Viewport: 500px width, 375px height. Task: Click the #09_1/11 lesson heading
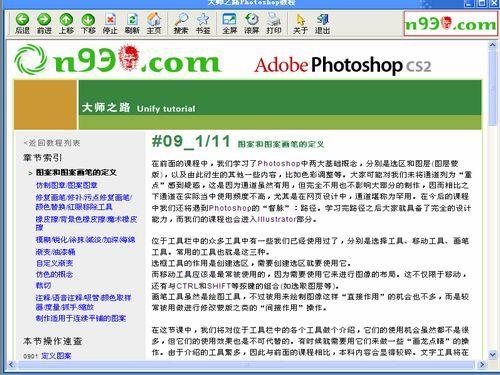pos(191,141)
